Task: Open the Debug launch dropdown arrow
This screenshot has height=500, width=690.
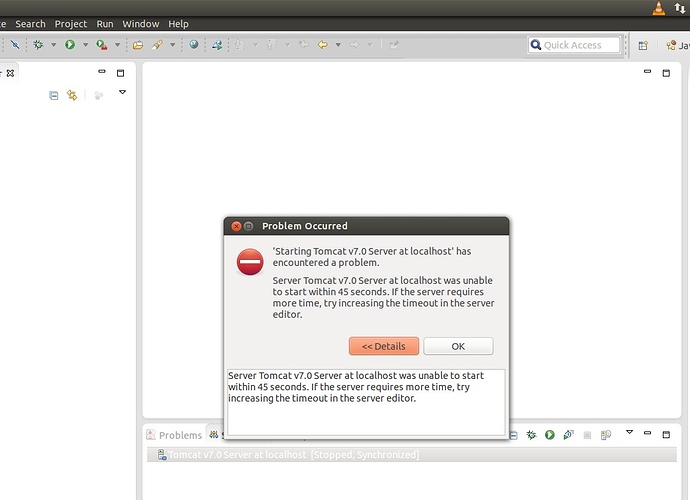Action: [54, 44]
